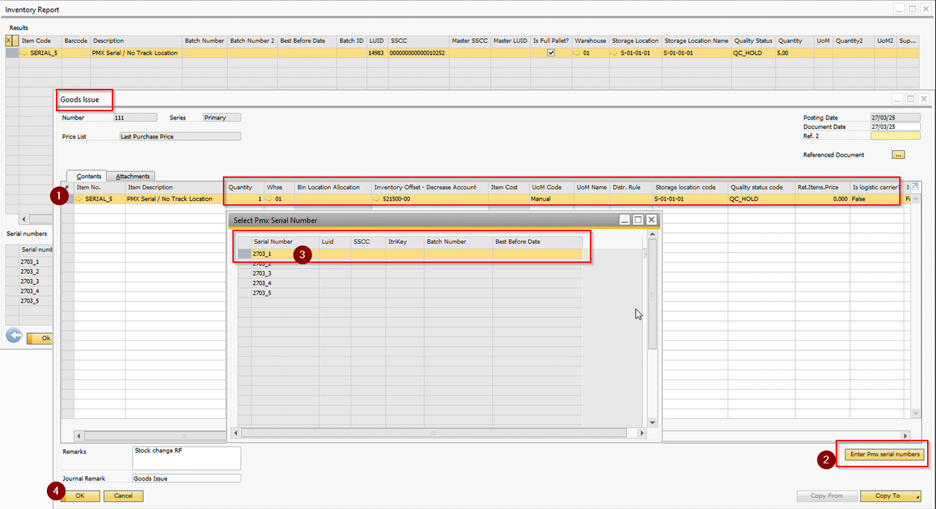Open the Inventory Offset account 521500-00 link arrow
936x509 pixels.
[377, 199]
